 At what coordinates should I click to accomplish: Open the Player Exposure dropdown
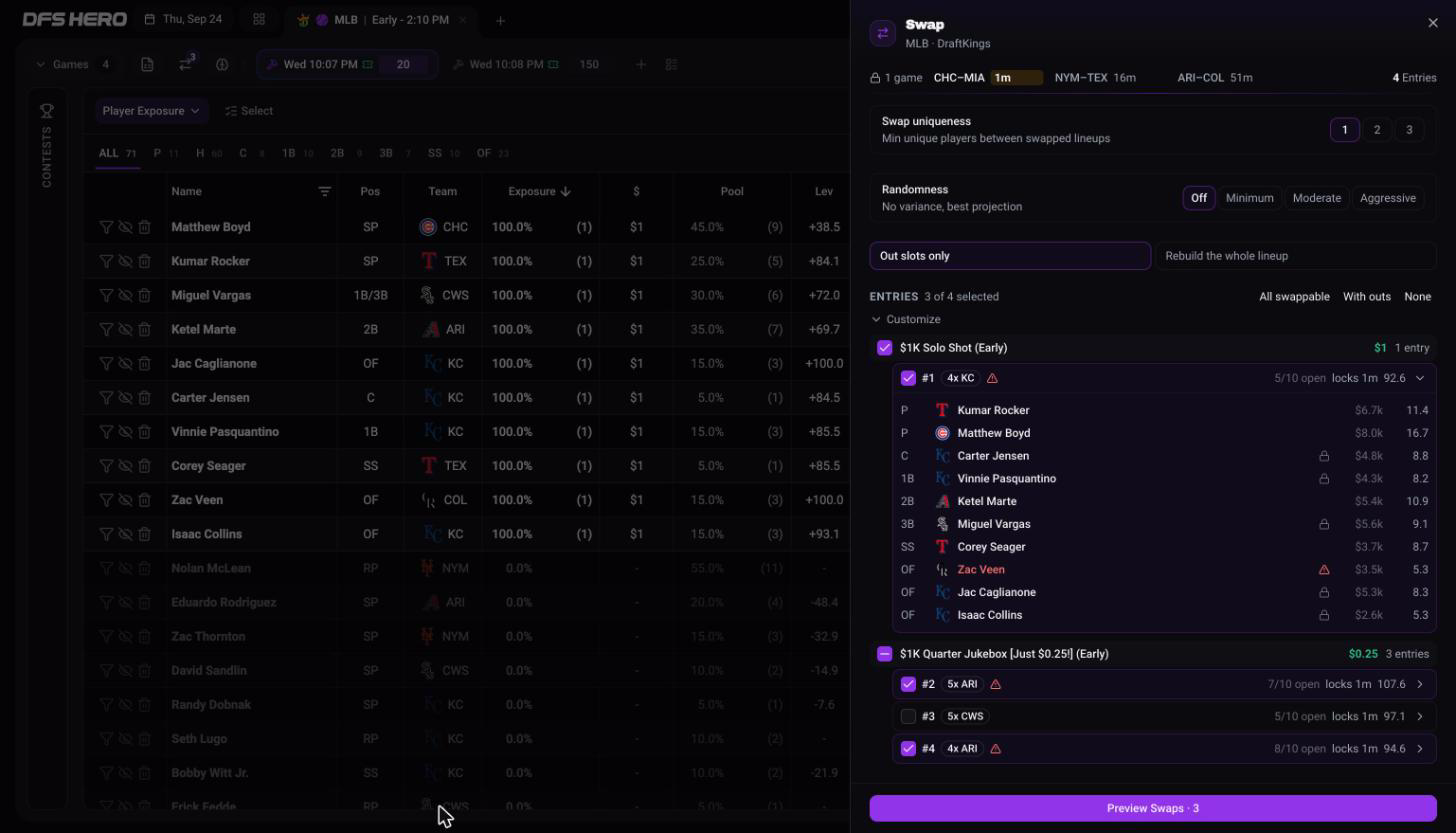click(x=150, y=111)
